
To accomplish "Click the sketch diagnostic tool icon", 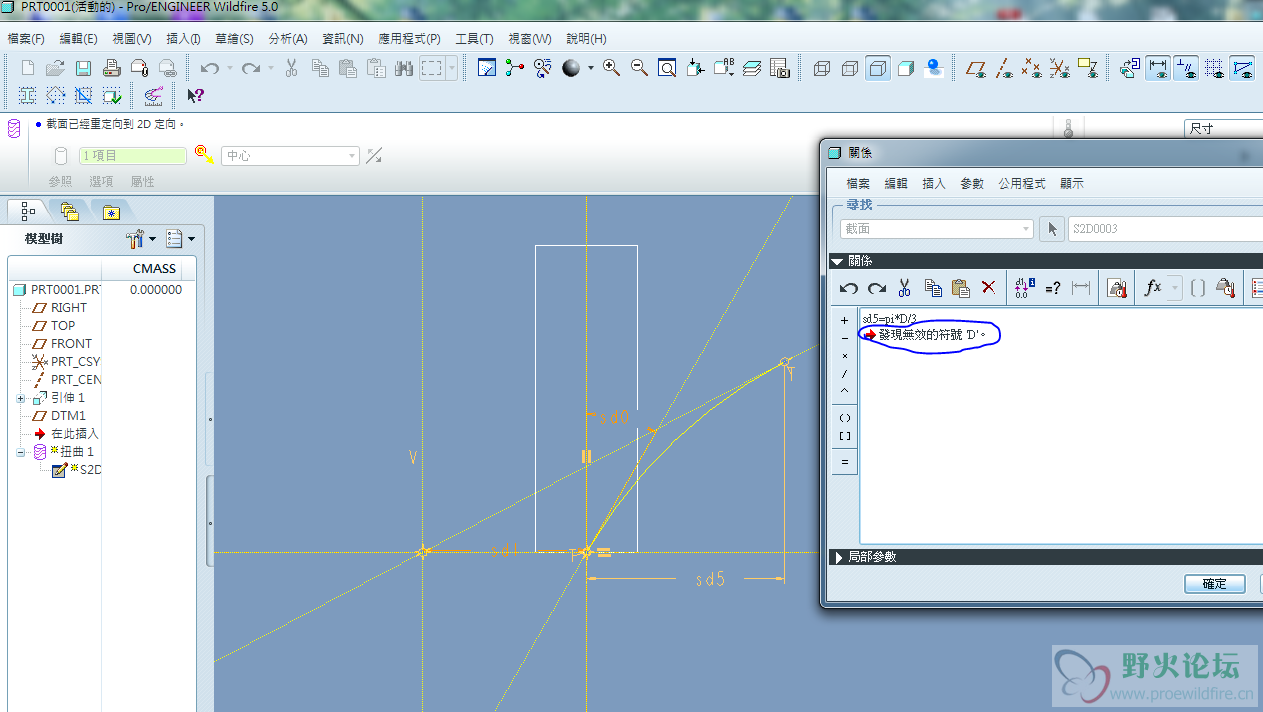I will click(153, 96).
